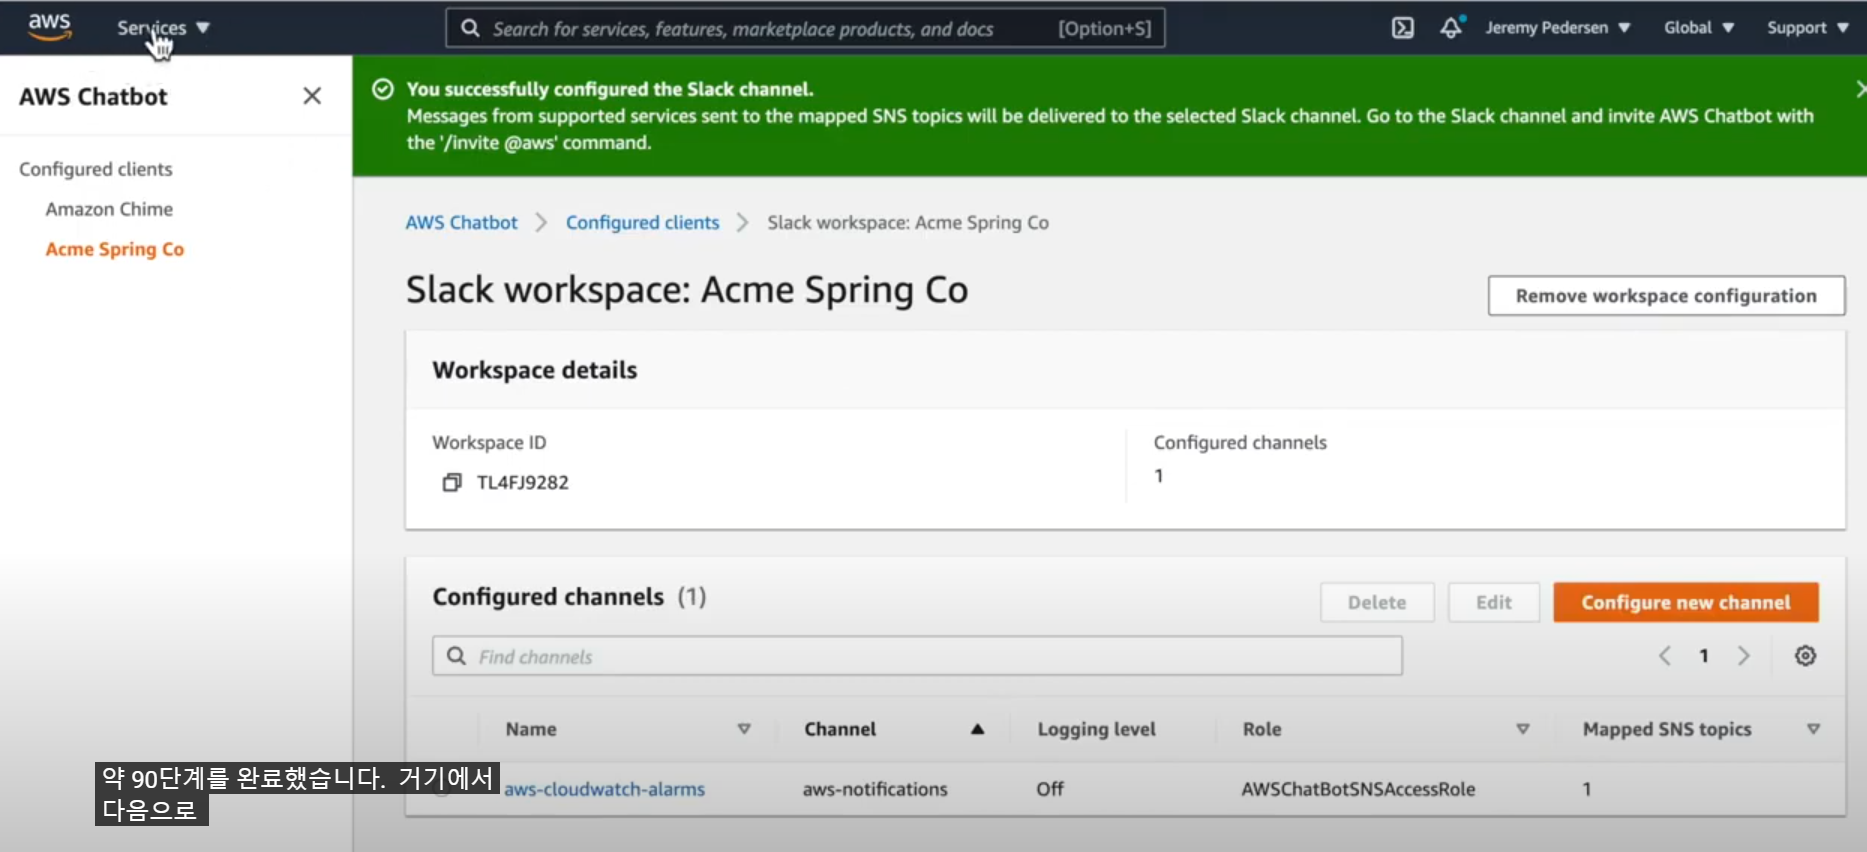Viewport: 1867px width, 852px height.
Task: Open the notifications bell
Action: click(1451, 28)
